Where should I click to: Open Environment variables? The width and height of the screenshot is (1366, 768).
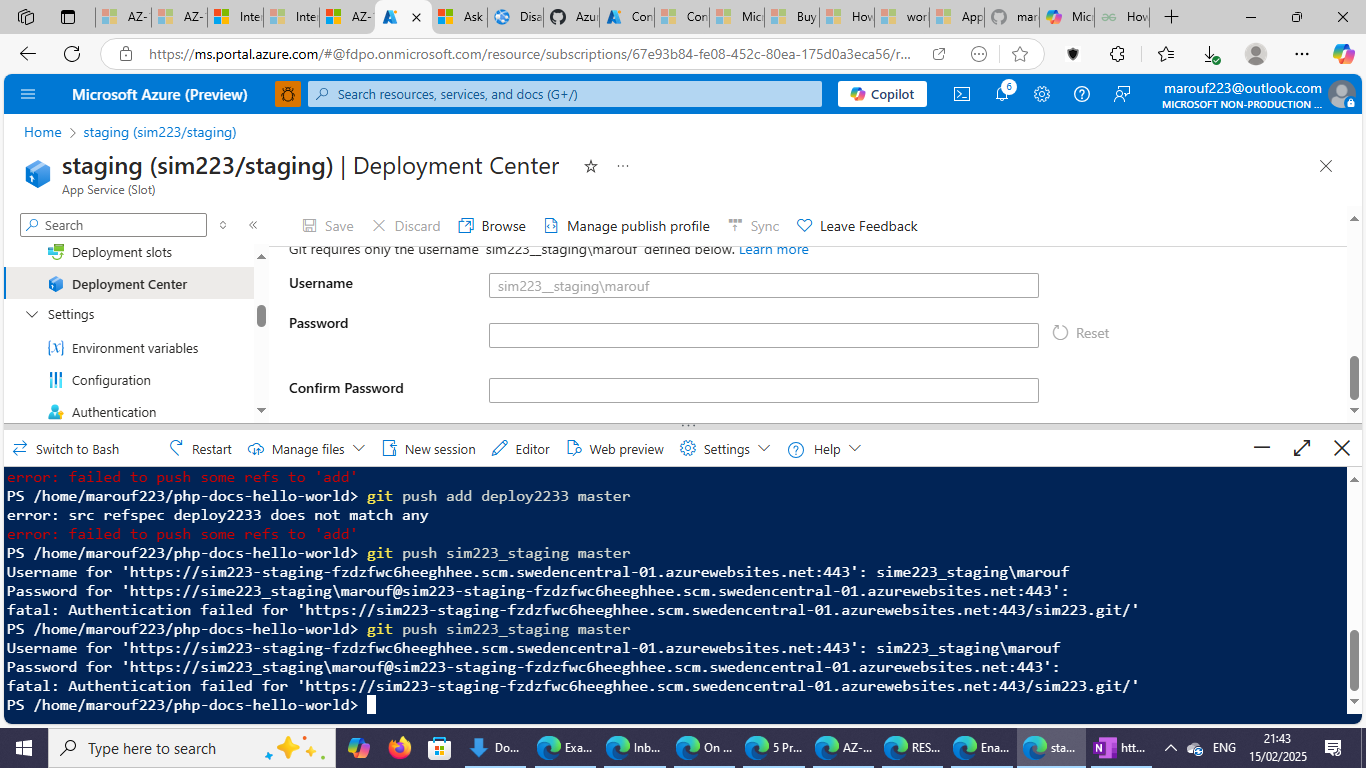(135, 348)
